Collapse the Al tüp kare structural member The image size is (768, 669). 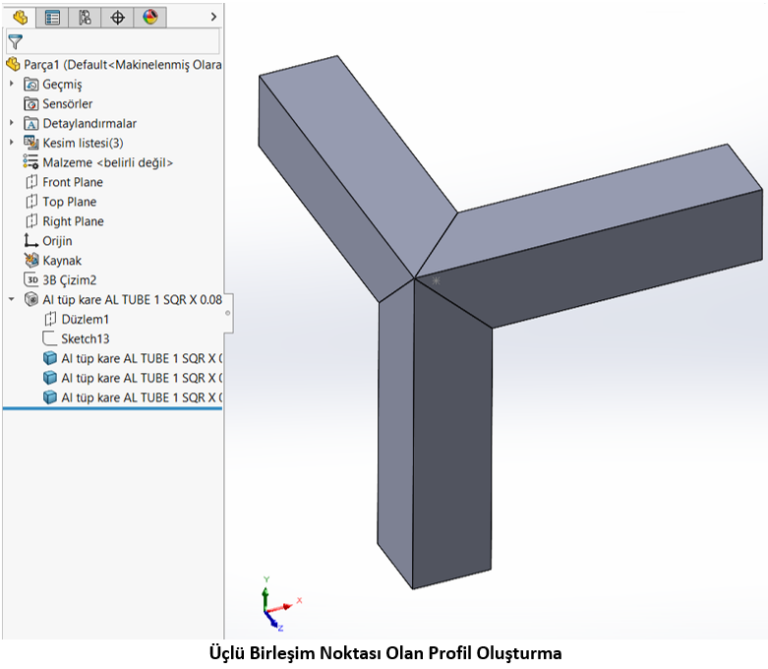point(12,299)
